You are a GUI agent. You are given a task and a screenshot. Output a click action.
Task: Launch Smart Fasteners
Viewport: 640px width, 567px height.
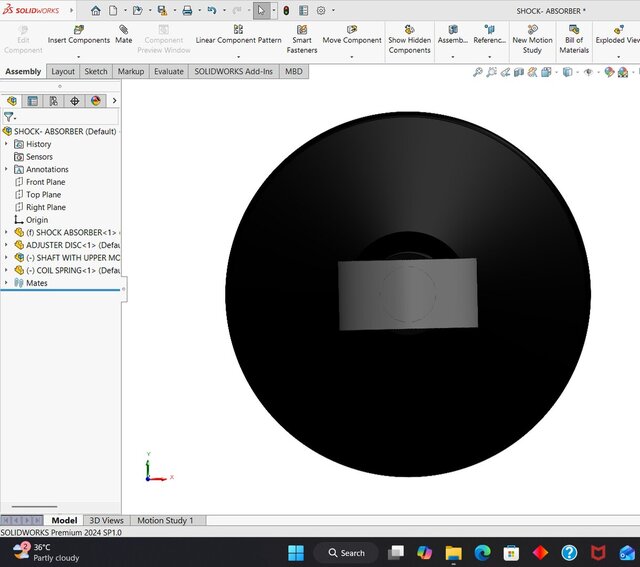[302, 39]
